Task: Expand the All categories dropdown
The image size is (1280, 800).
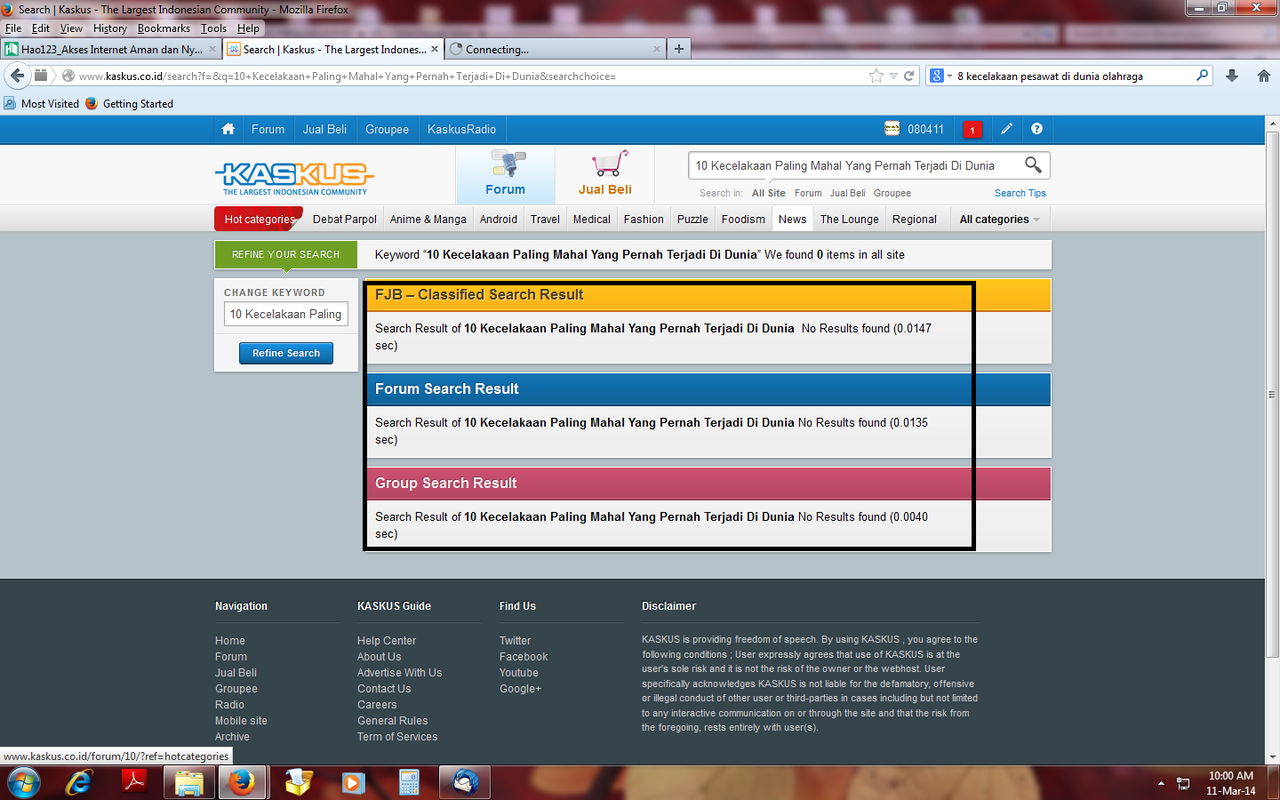Action: click(x=999, y=219)
